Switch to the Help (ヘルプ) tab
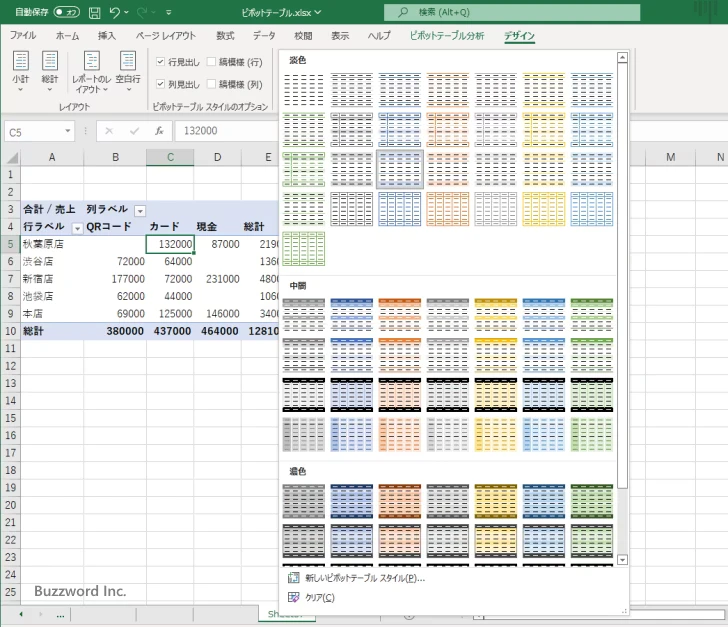This screenshot has width=728, height=627. [379, 36]
